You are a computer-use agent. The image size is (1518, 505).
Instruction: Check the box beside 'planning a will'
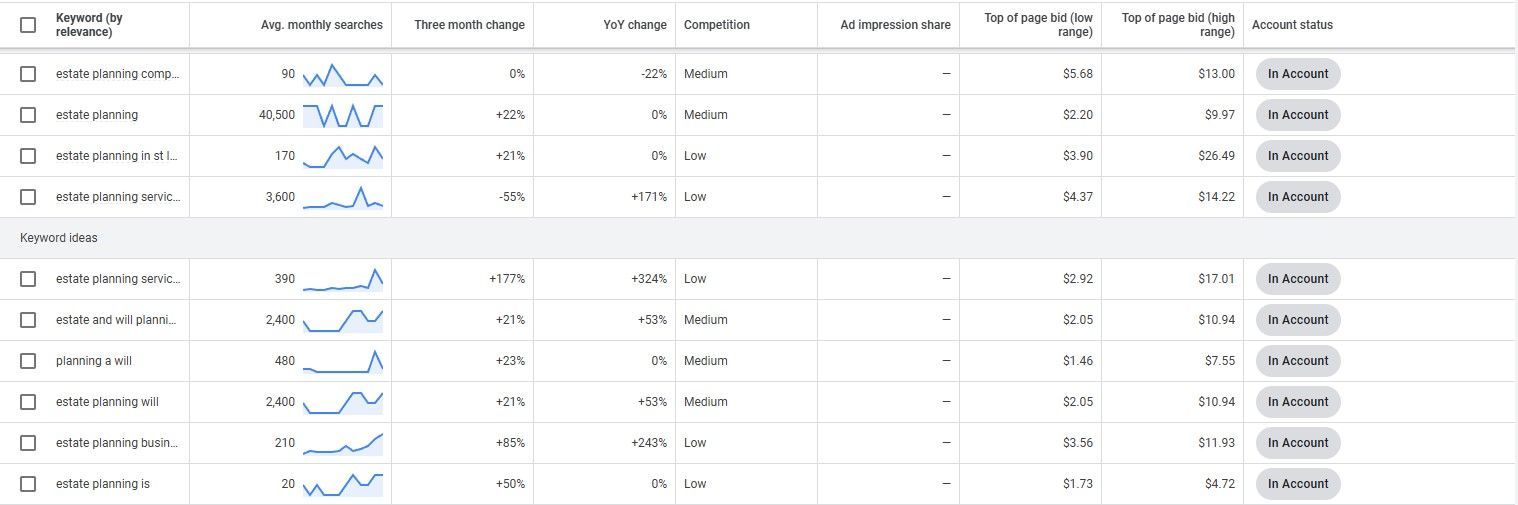[28, 361]
